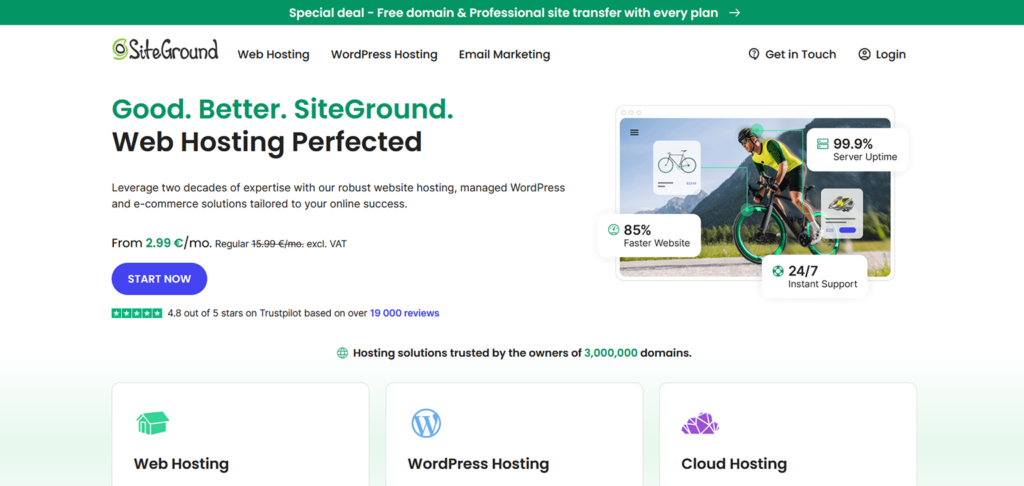Viewport: 1024px width, 486px height.
Task: Click the helmet product card in hero image
Action: (x=841, y=214)
